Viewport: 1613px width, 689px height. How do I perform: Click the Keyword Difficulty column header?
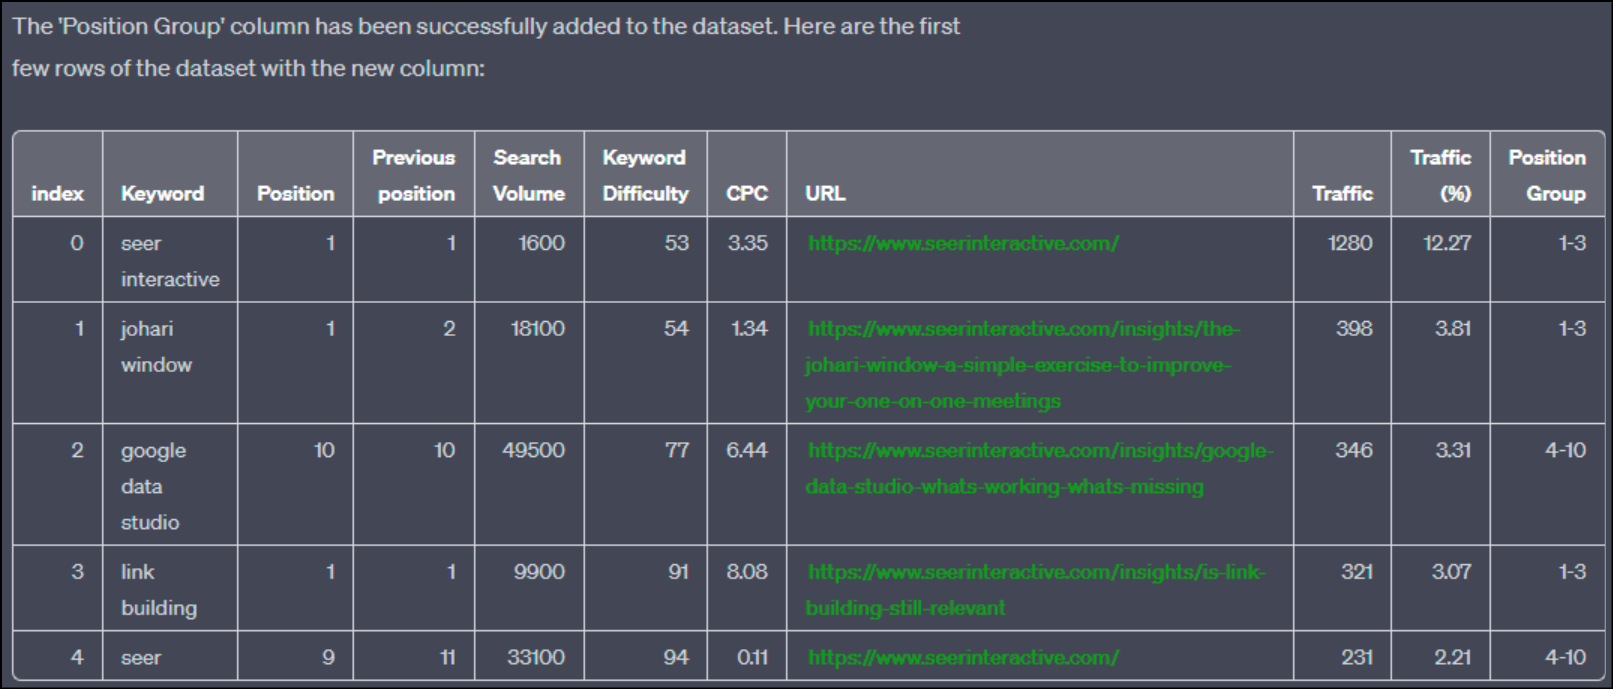645,175
